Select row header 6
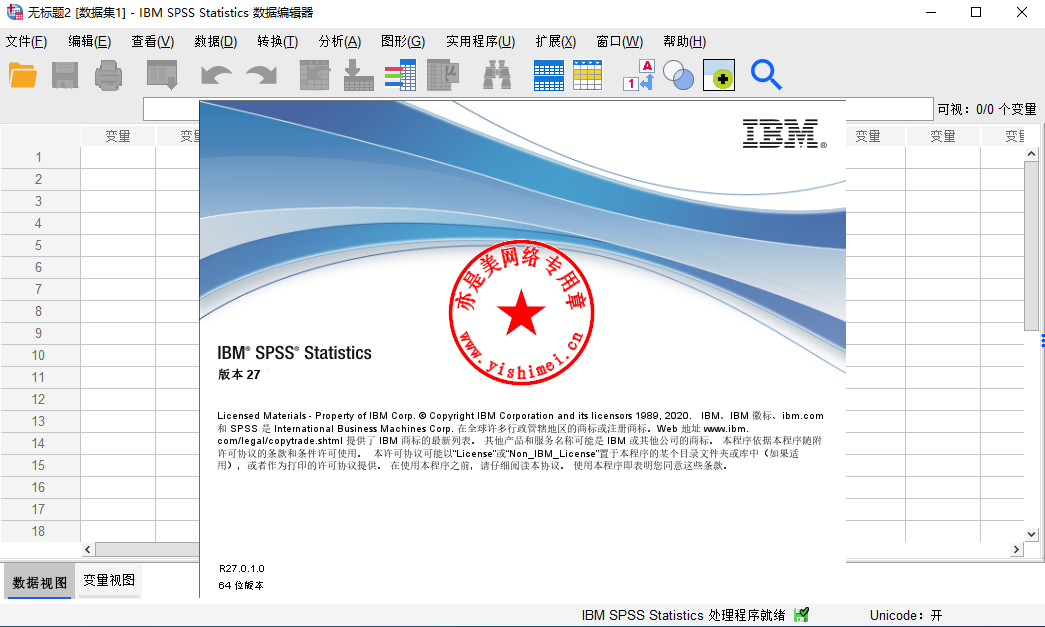Image resolution: width=1045 pixels, height=627 pixels. click(x=39, y=267)
